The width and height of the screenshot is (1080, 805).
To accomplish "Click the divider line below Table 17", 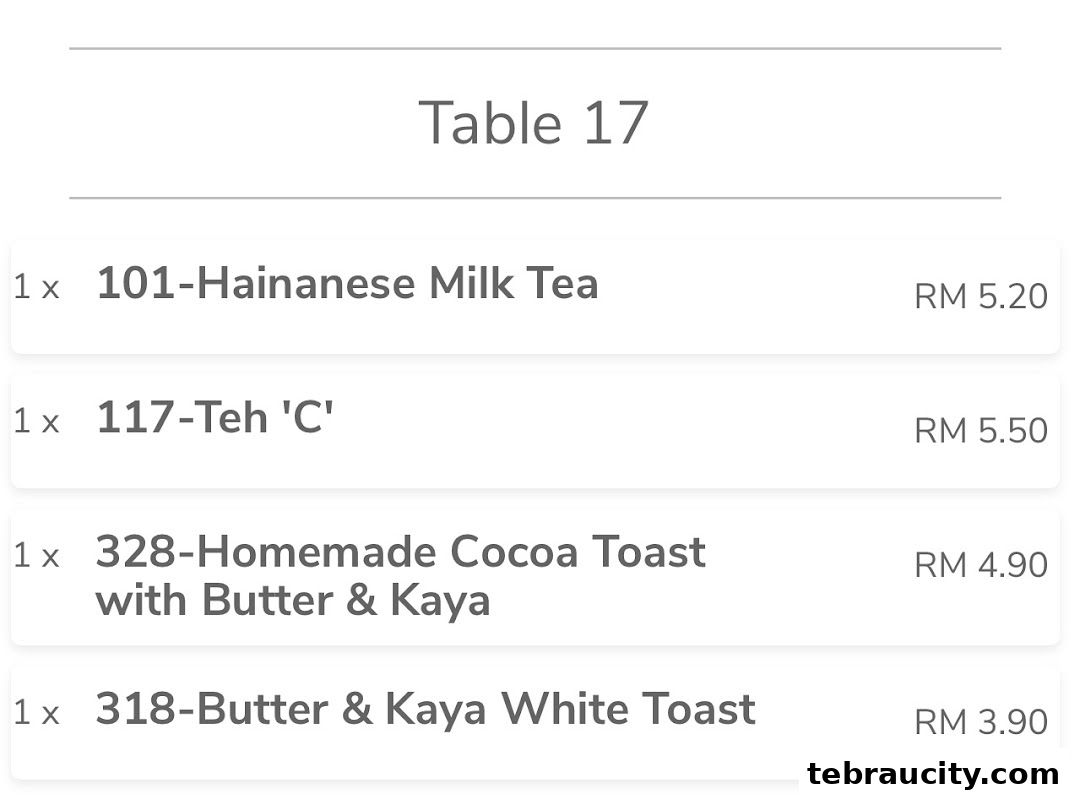I will tap(535, 198).
